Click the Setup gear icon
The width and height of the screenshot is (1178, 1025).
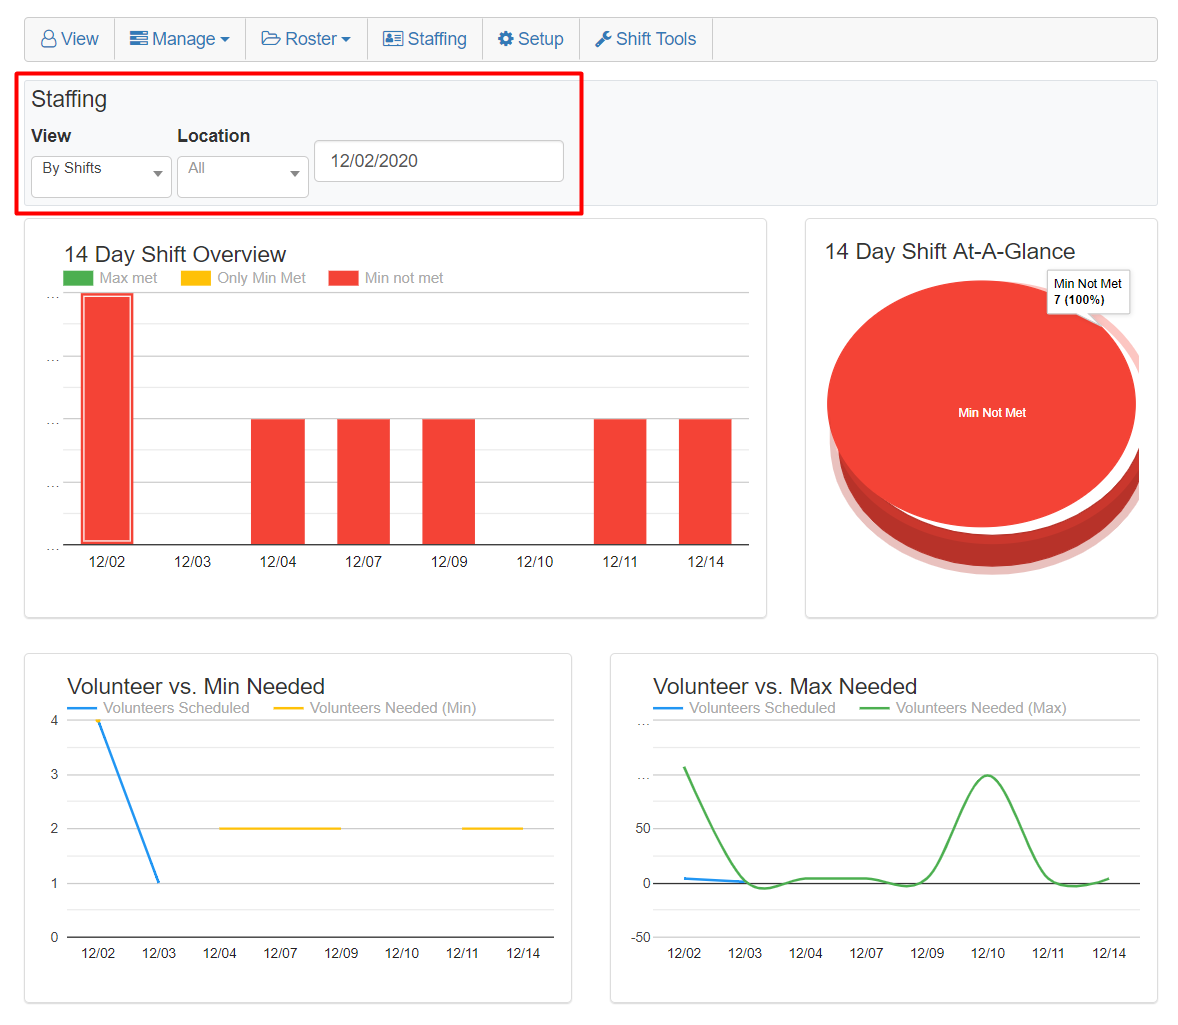506,39
